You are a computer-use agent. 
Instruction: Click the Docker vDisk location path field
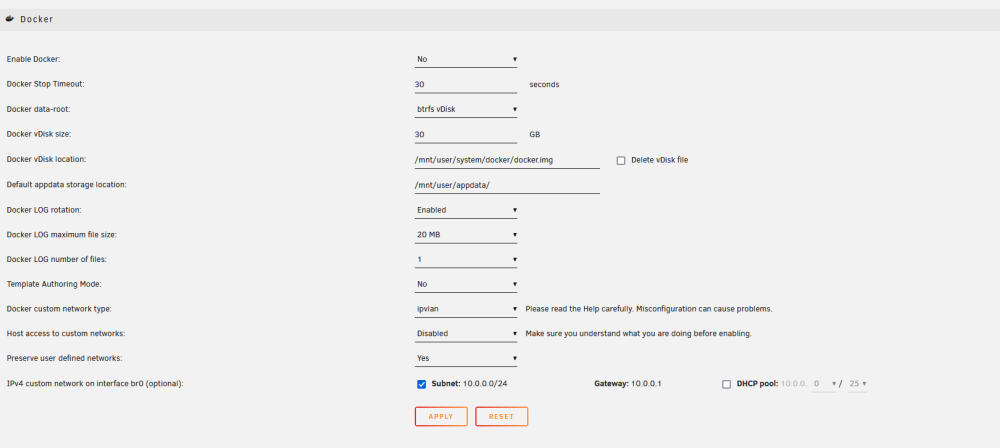click(507, 160)
